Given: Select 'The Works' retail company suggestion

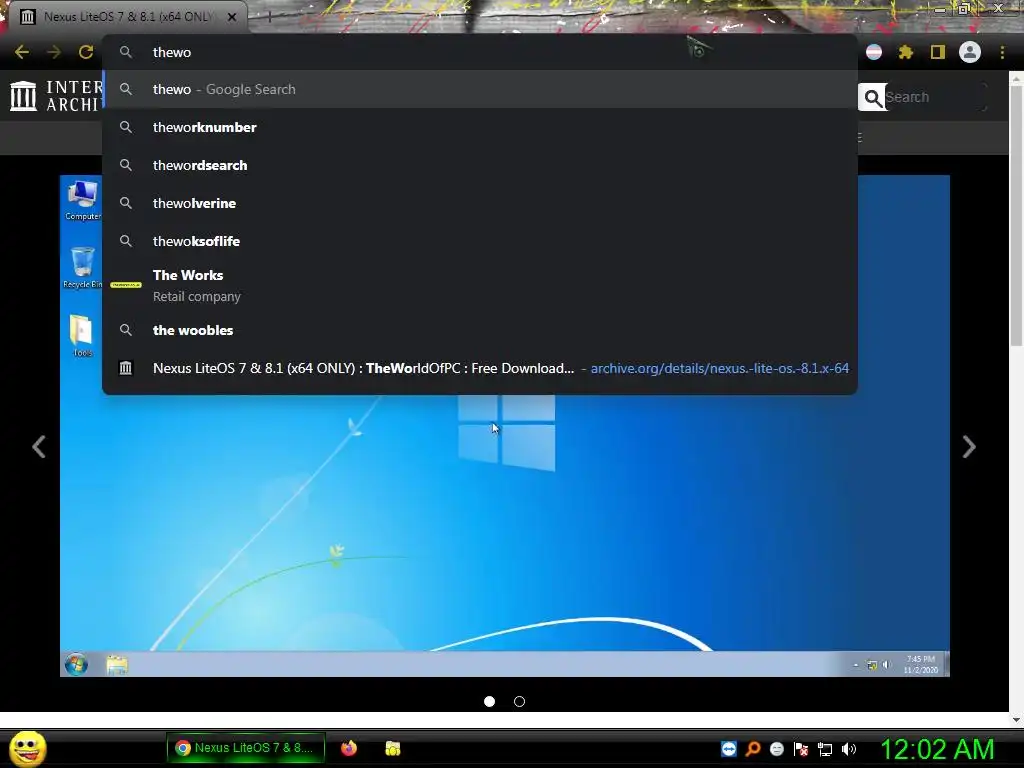Looking at the screenshot, I should (480, 285).
